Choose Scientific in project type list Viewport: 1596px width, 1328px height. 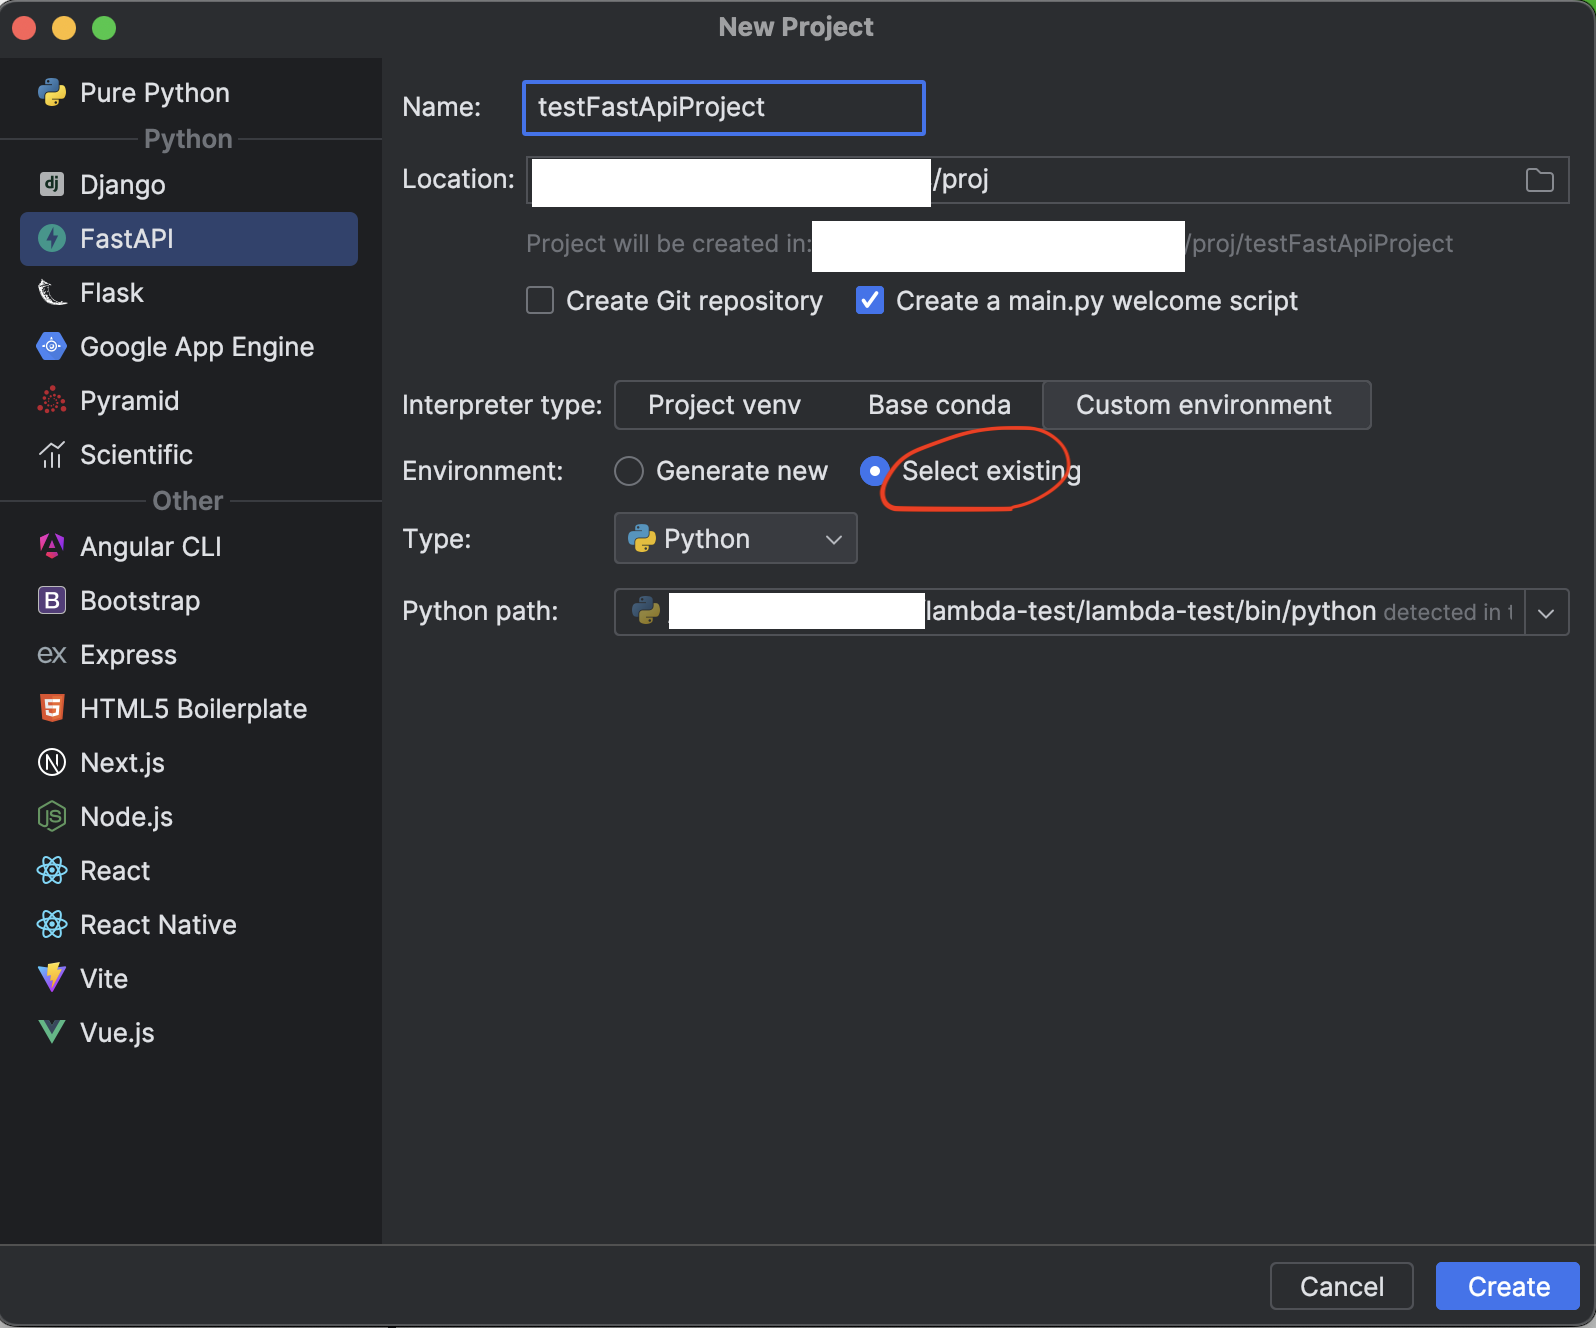coord(189,455)
